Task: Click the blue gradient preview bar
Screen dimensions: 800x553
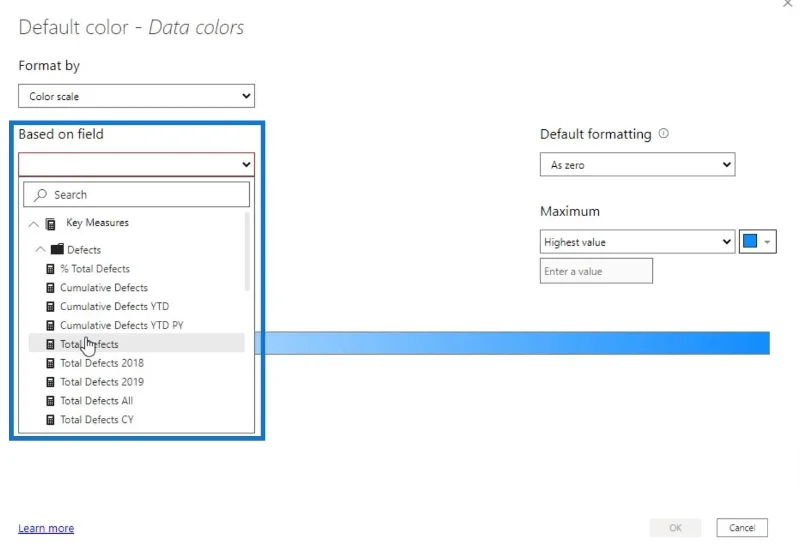Action: click(x=512, y=343)
